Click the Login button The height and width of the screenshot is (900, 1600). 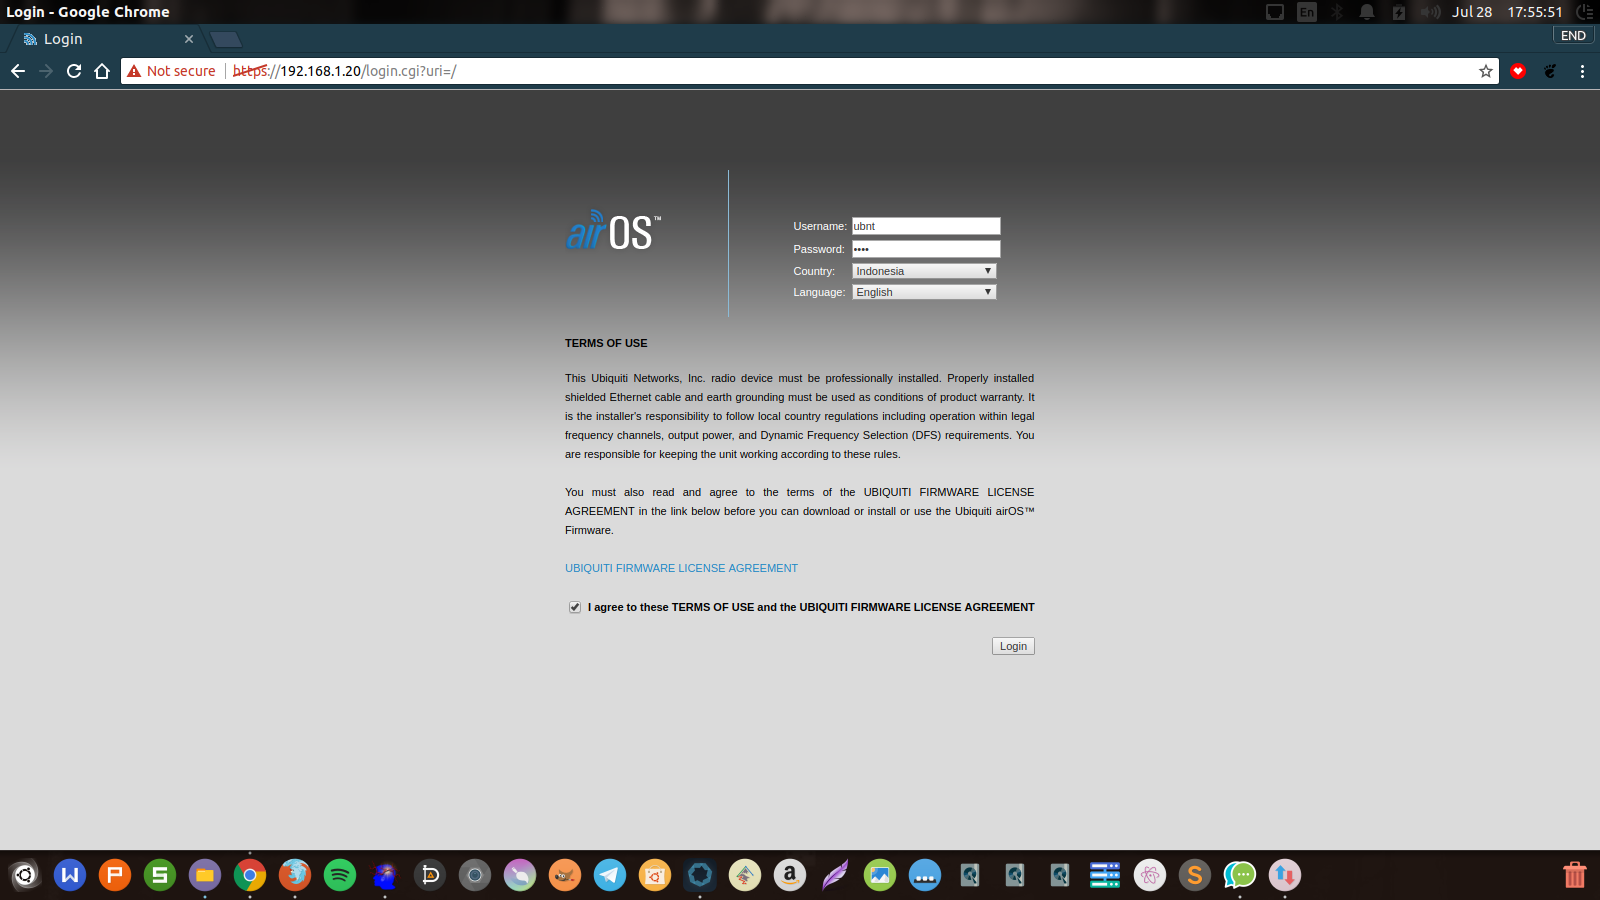[x=1013, y=646]
